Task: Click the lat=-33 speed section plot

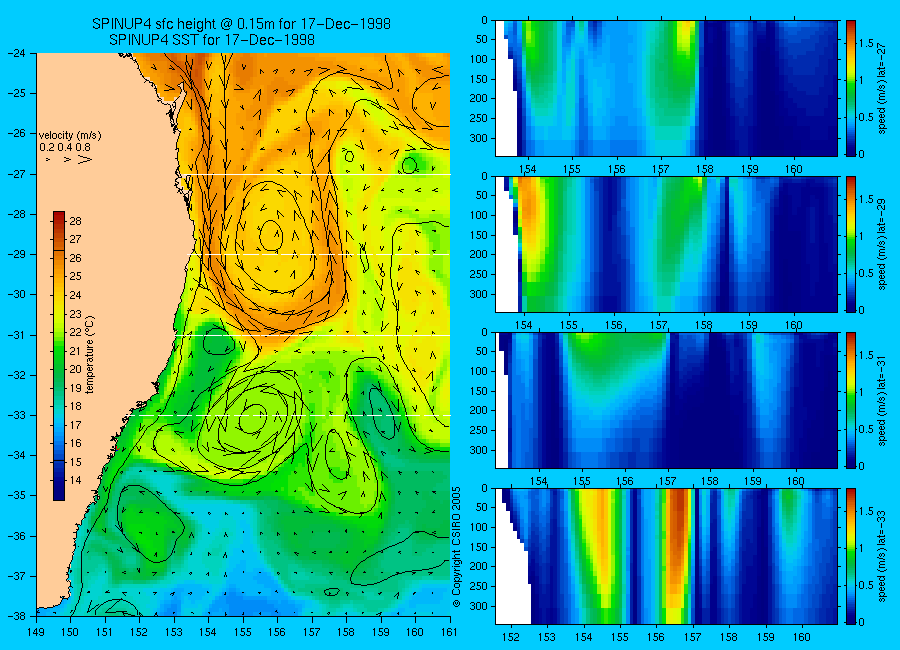Action: (666, 556)
